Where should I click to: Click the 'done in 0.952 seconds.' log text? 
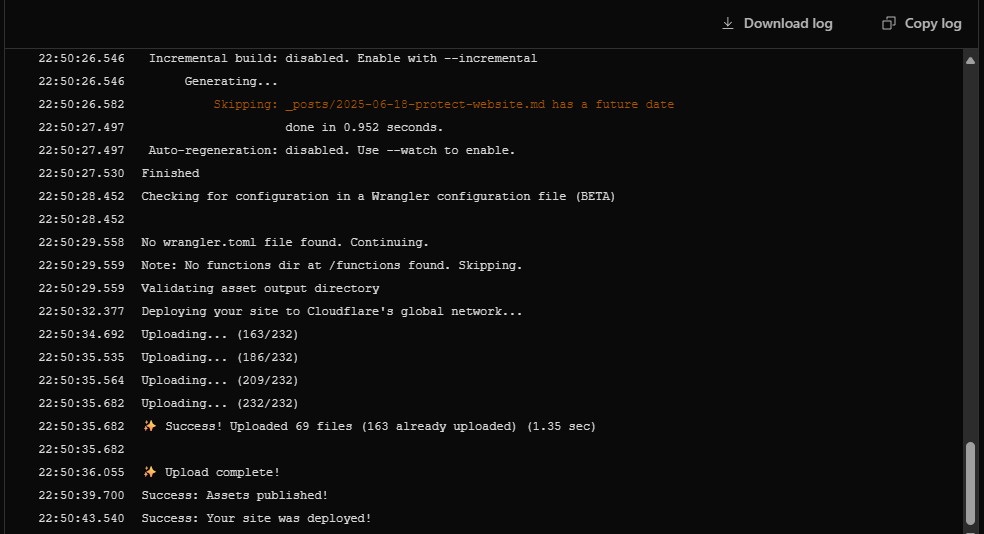364,127
